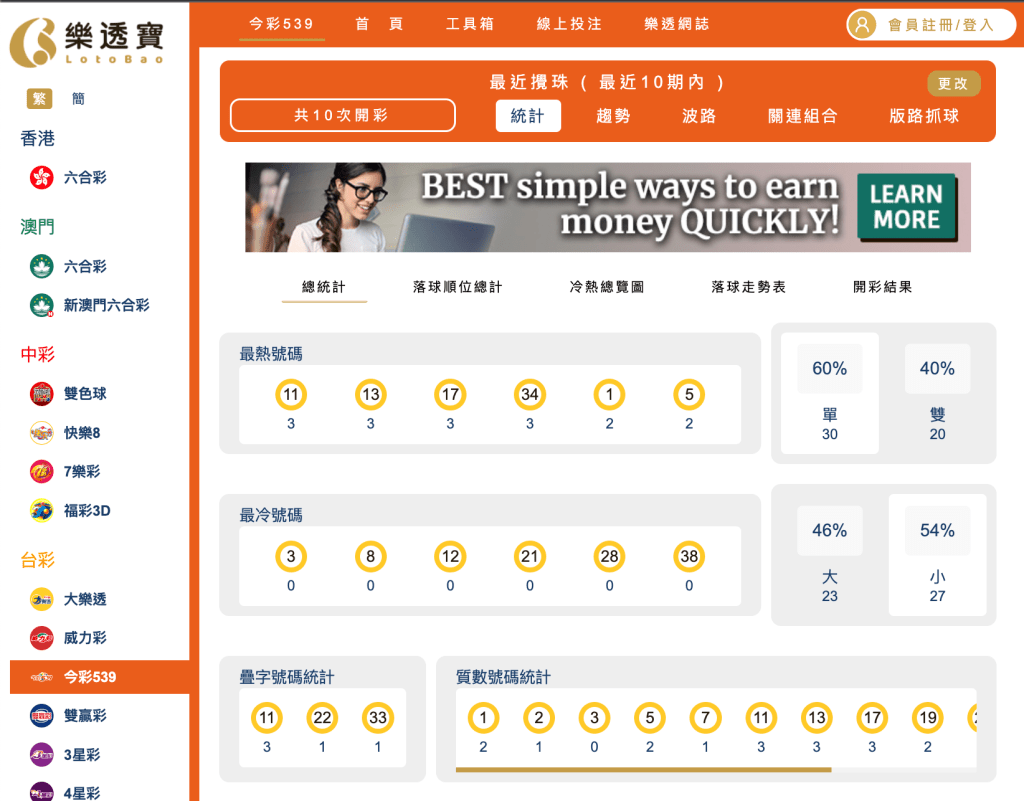Viewport: 1024px width, 801px height.
Task: Click the 新澳門六合彩 lottery icon
Action: tap(41, 305)
